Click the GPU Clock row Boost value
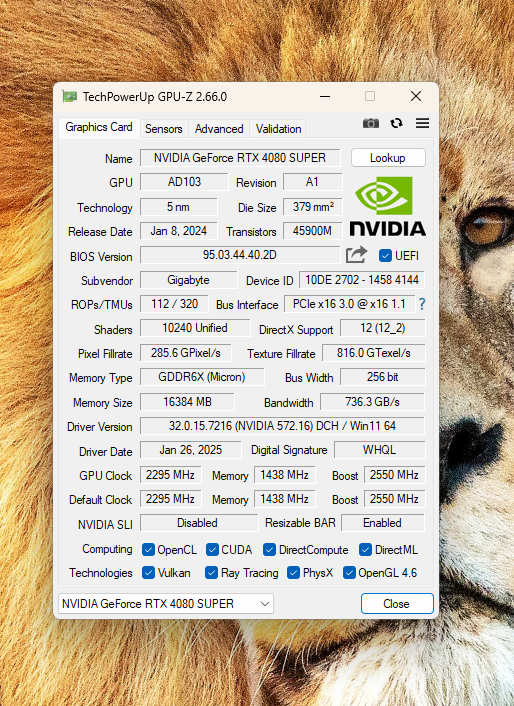514x706 pixels. pyautogui.click(x=394, y=475)
